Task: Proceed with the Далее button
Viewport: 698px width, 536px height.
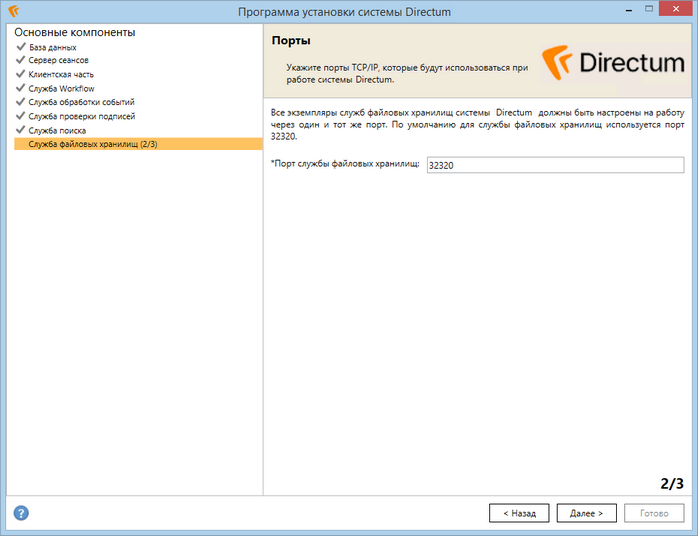Action: click(586, 513)
